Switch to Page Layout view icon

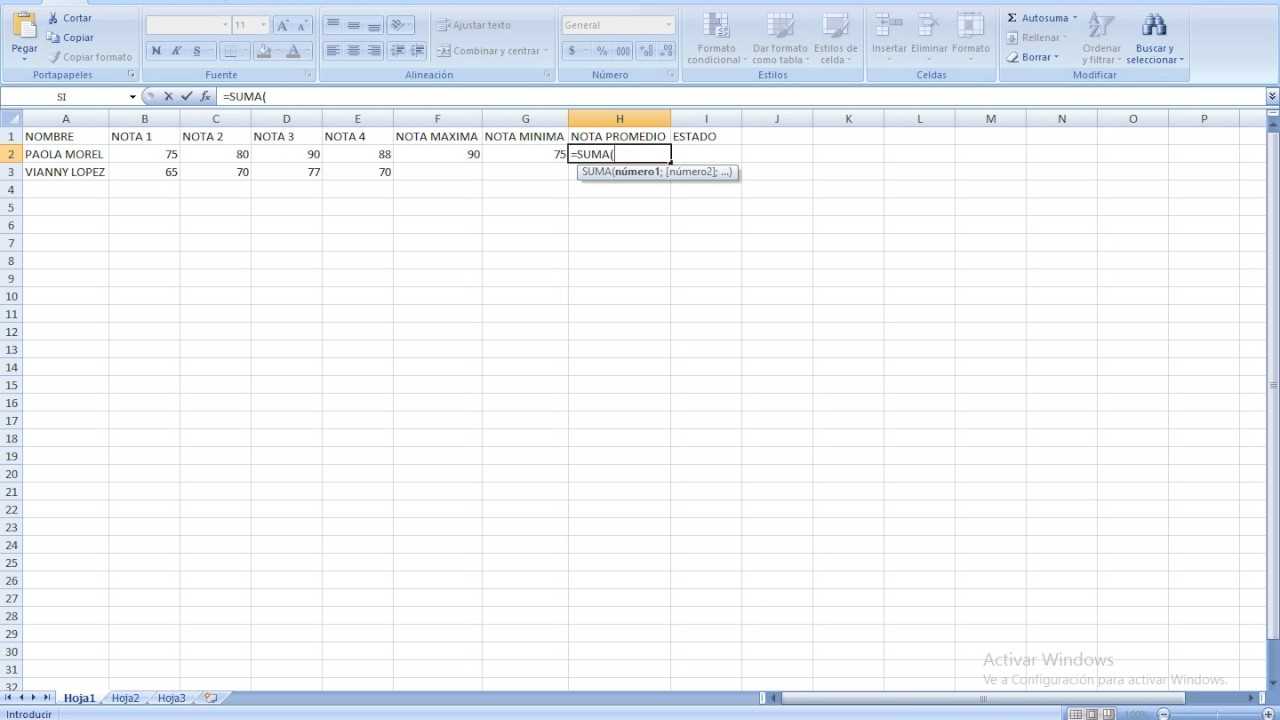[1092, 714]
